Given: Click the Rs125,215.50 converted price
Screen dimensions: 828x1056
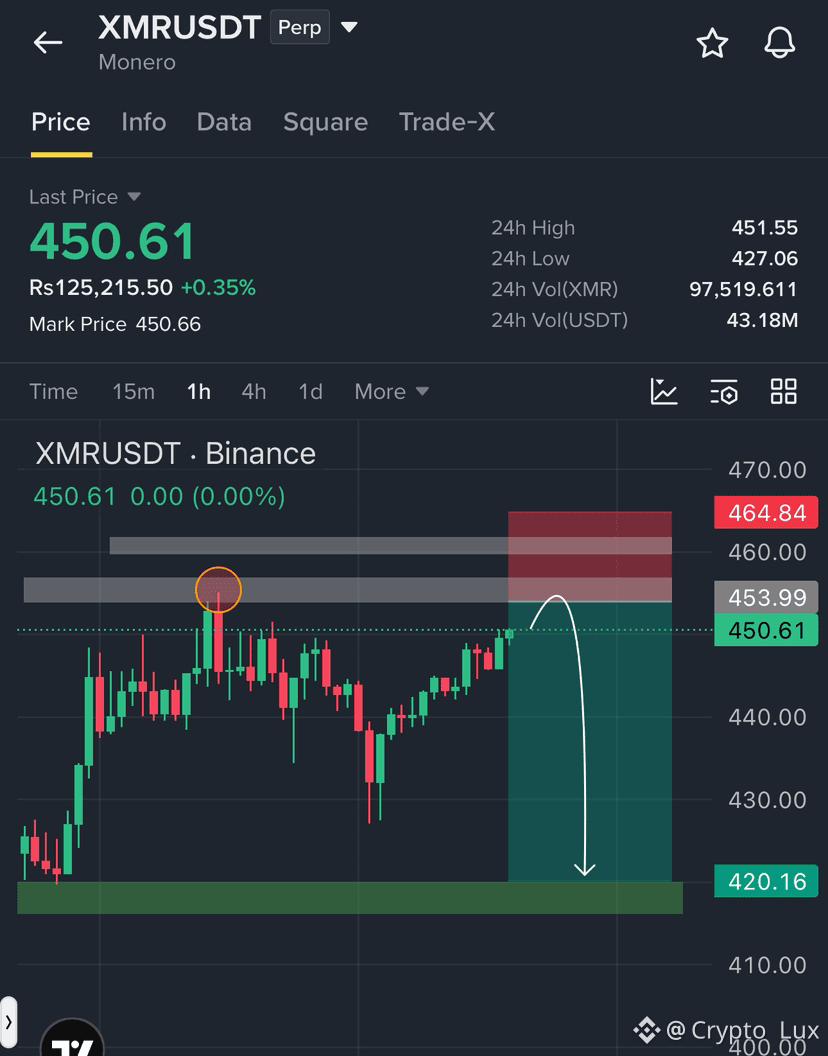Looking at the screenshot, I should 101,288.
